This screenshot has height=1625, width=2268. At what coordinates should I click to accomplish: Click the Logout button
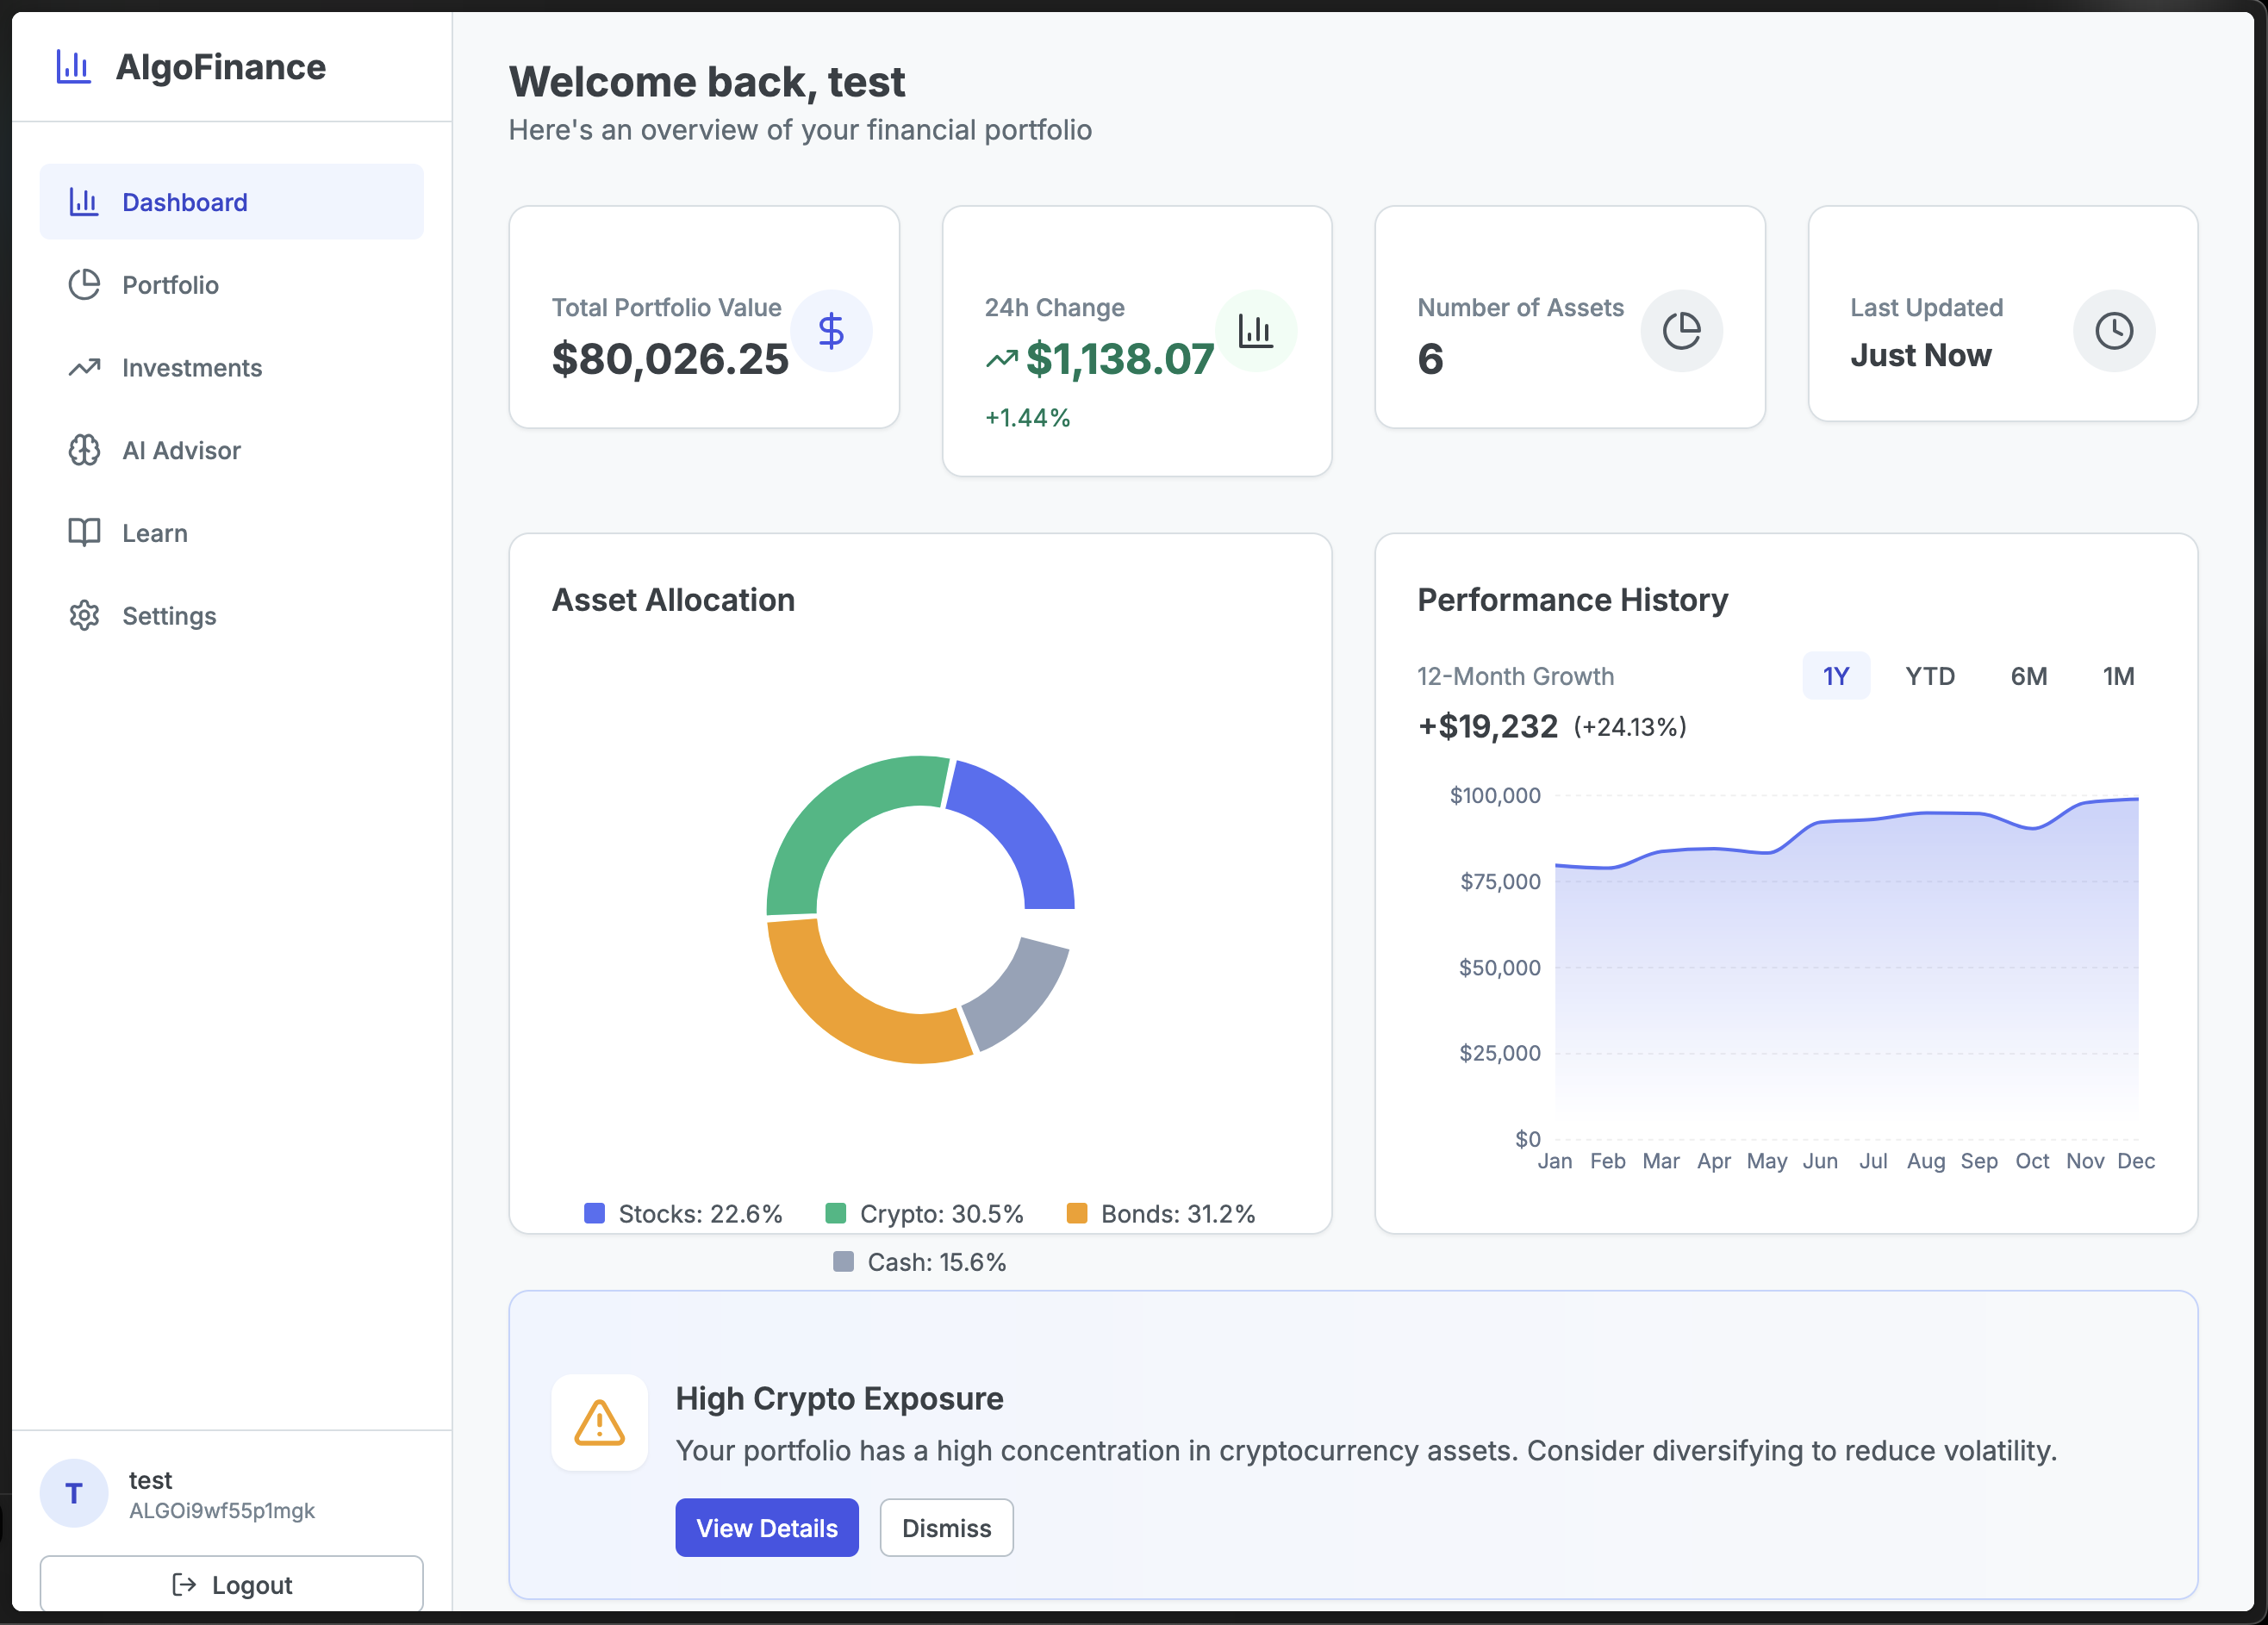pos(231,1584)
